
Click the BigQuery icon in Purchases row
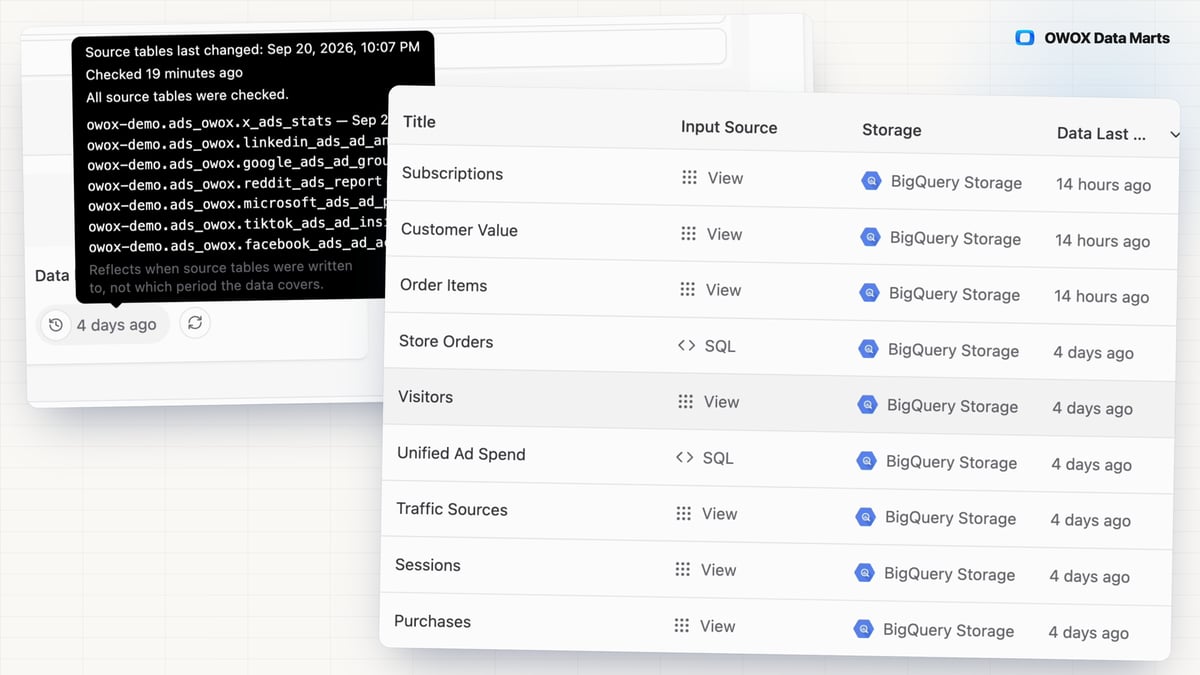[x=863, y=629]
